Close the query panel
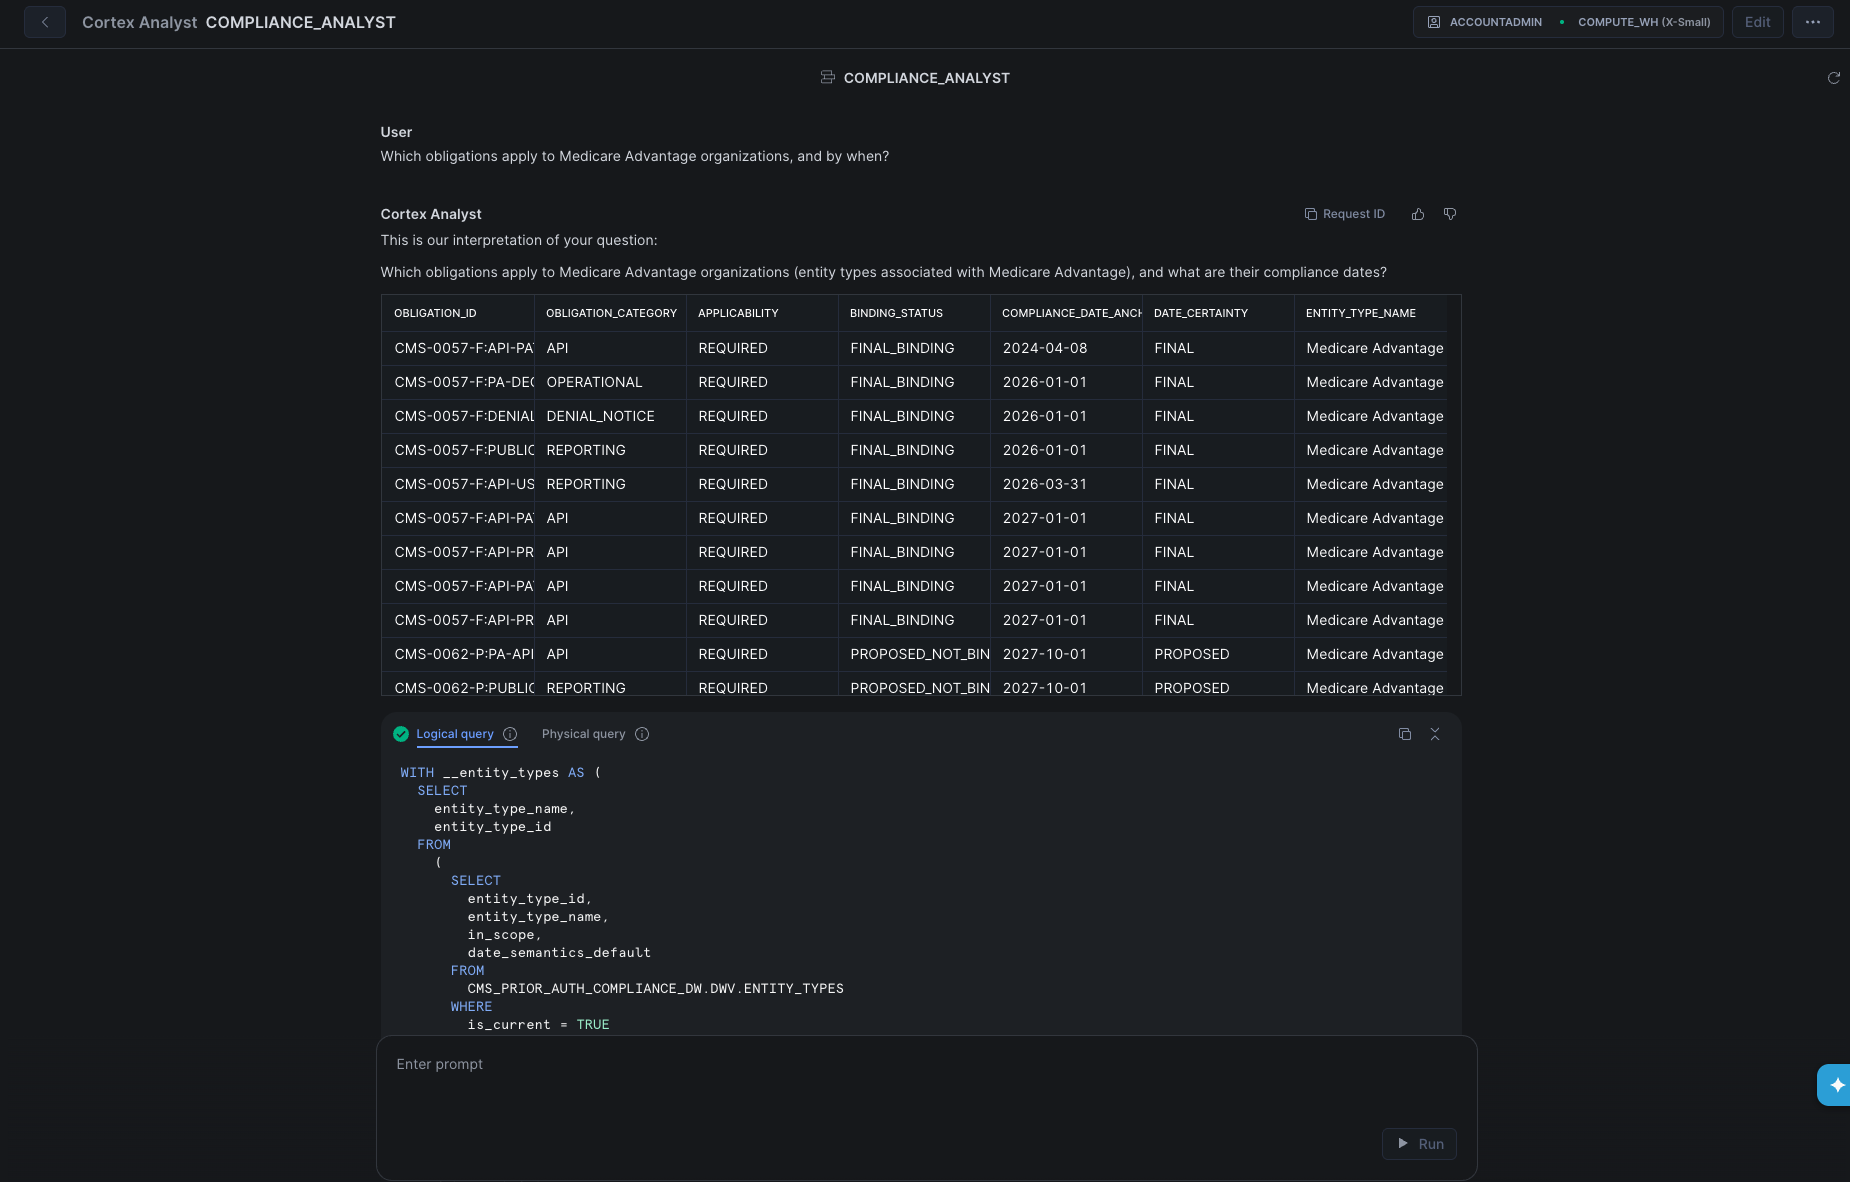The image size is (1850, 1182). pyautogui.click(x=1435, y=734)
